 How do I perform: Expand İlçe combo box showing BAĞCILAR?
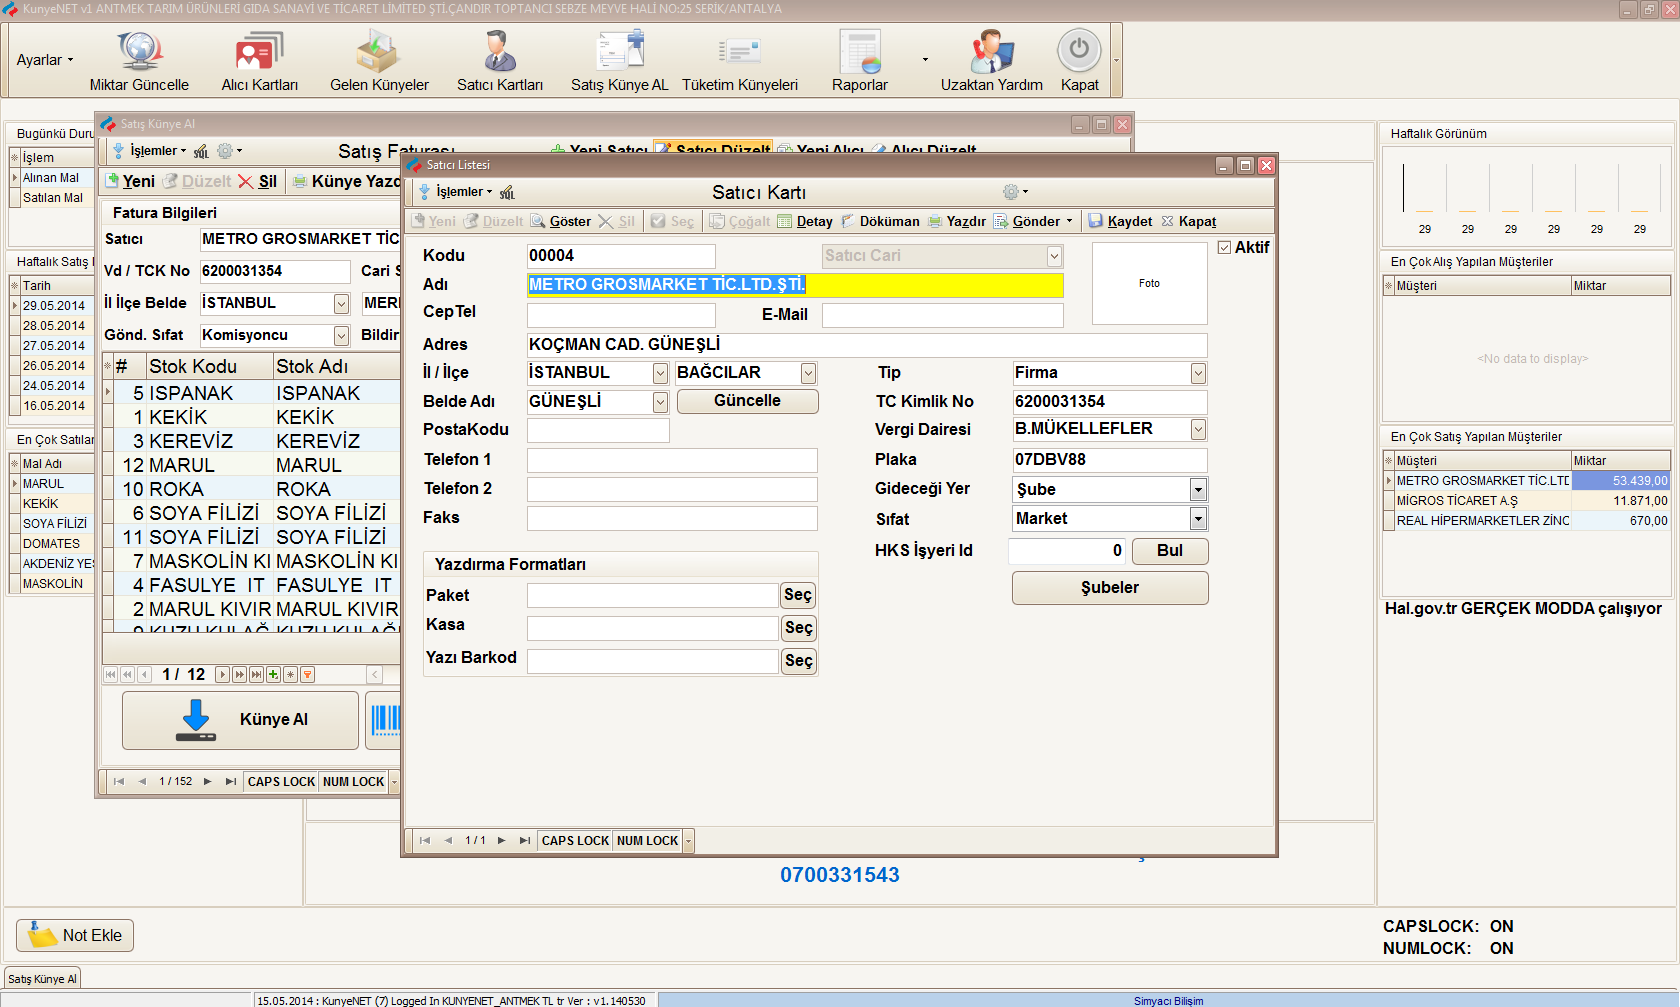[x=808, y=373]
